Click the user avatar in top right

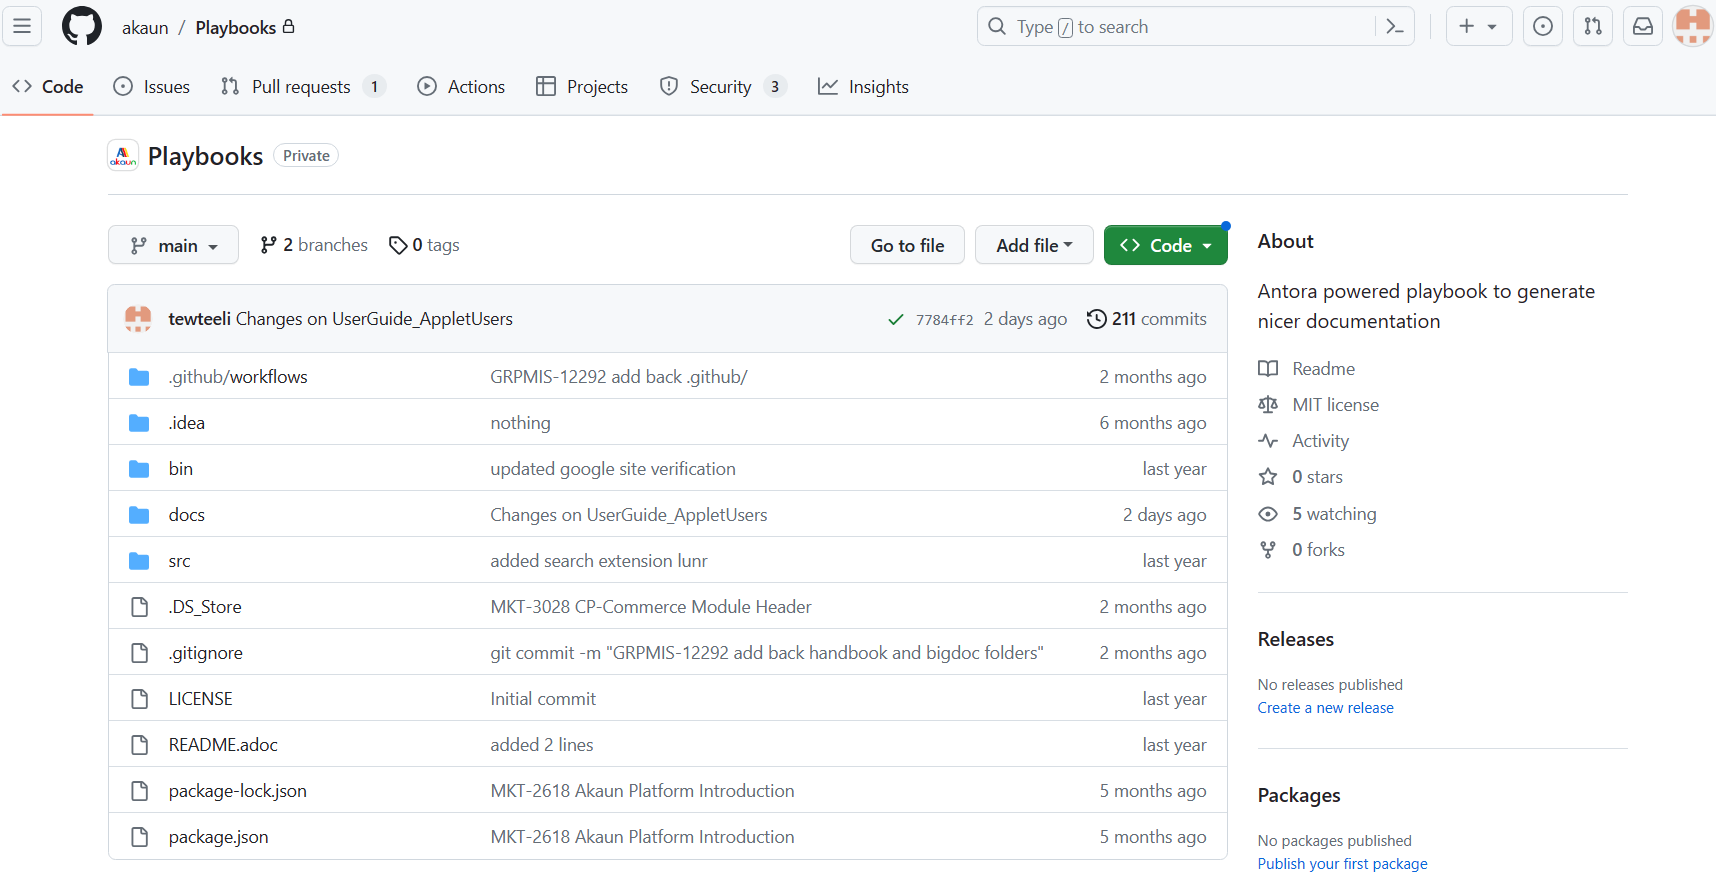pos(1692,27)
